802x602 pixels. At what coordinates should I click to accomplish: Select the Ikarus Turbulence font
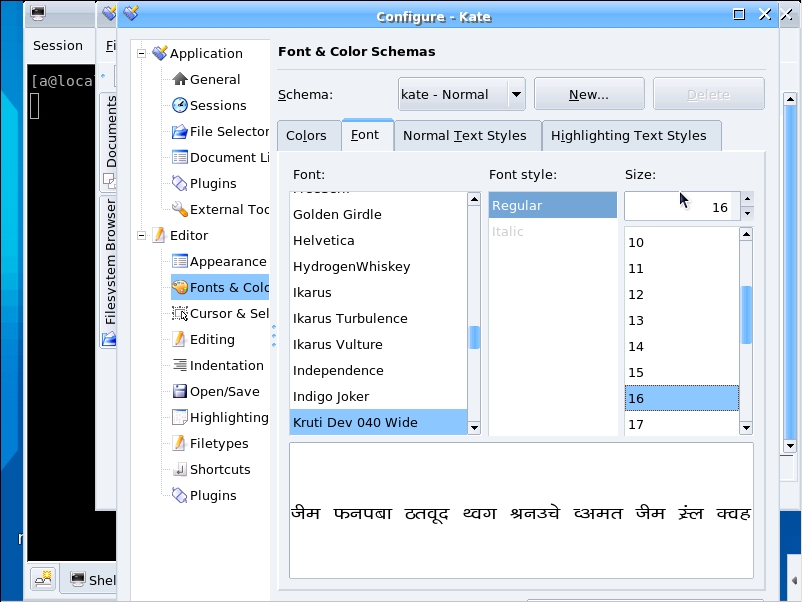click(378, 318)
